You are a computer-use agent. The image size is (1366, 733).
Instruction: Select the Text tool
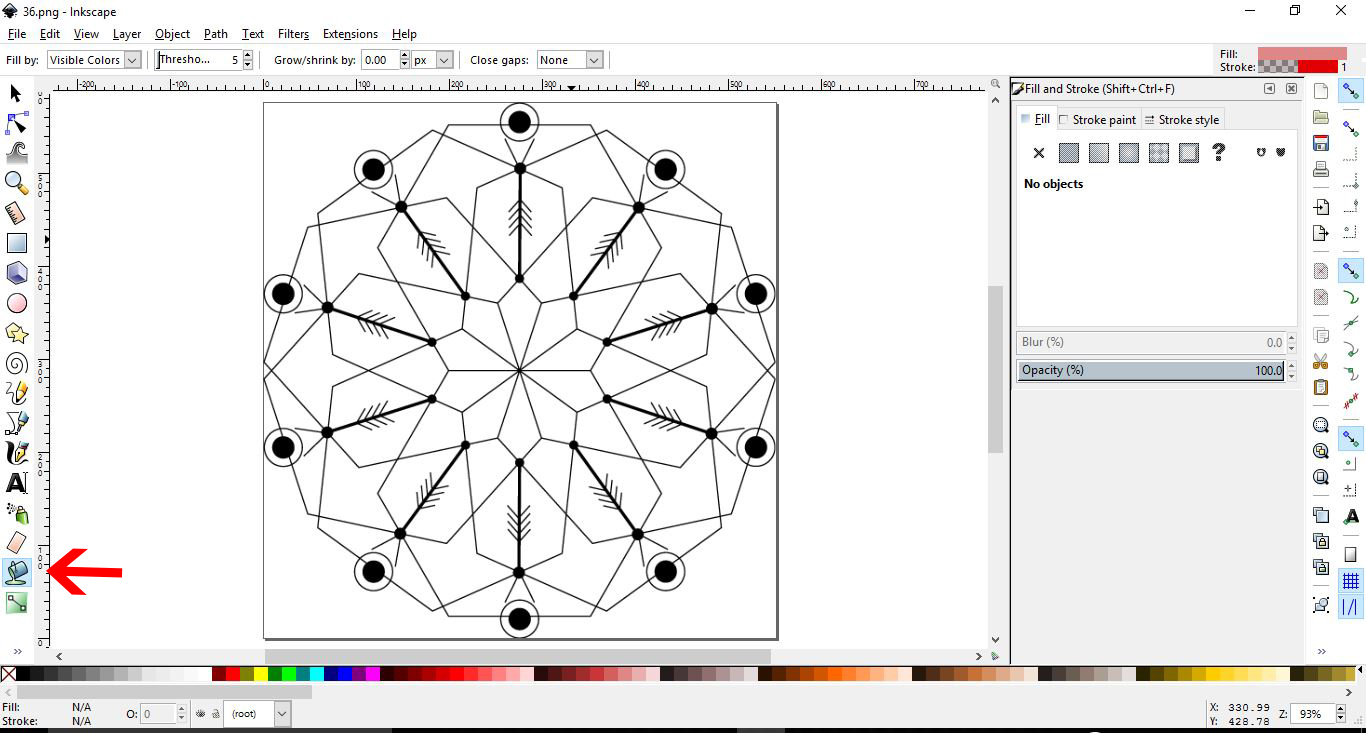tap(16, 483)
